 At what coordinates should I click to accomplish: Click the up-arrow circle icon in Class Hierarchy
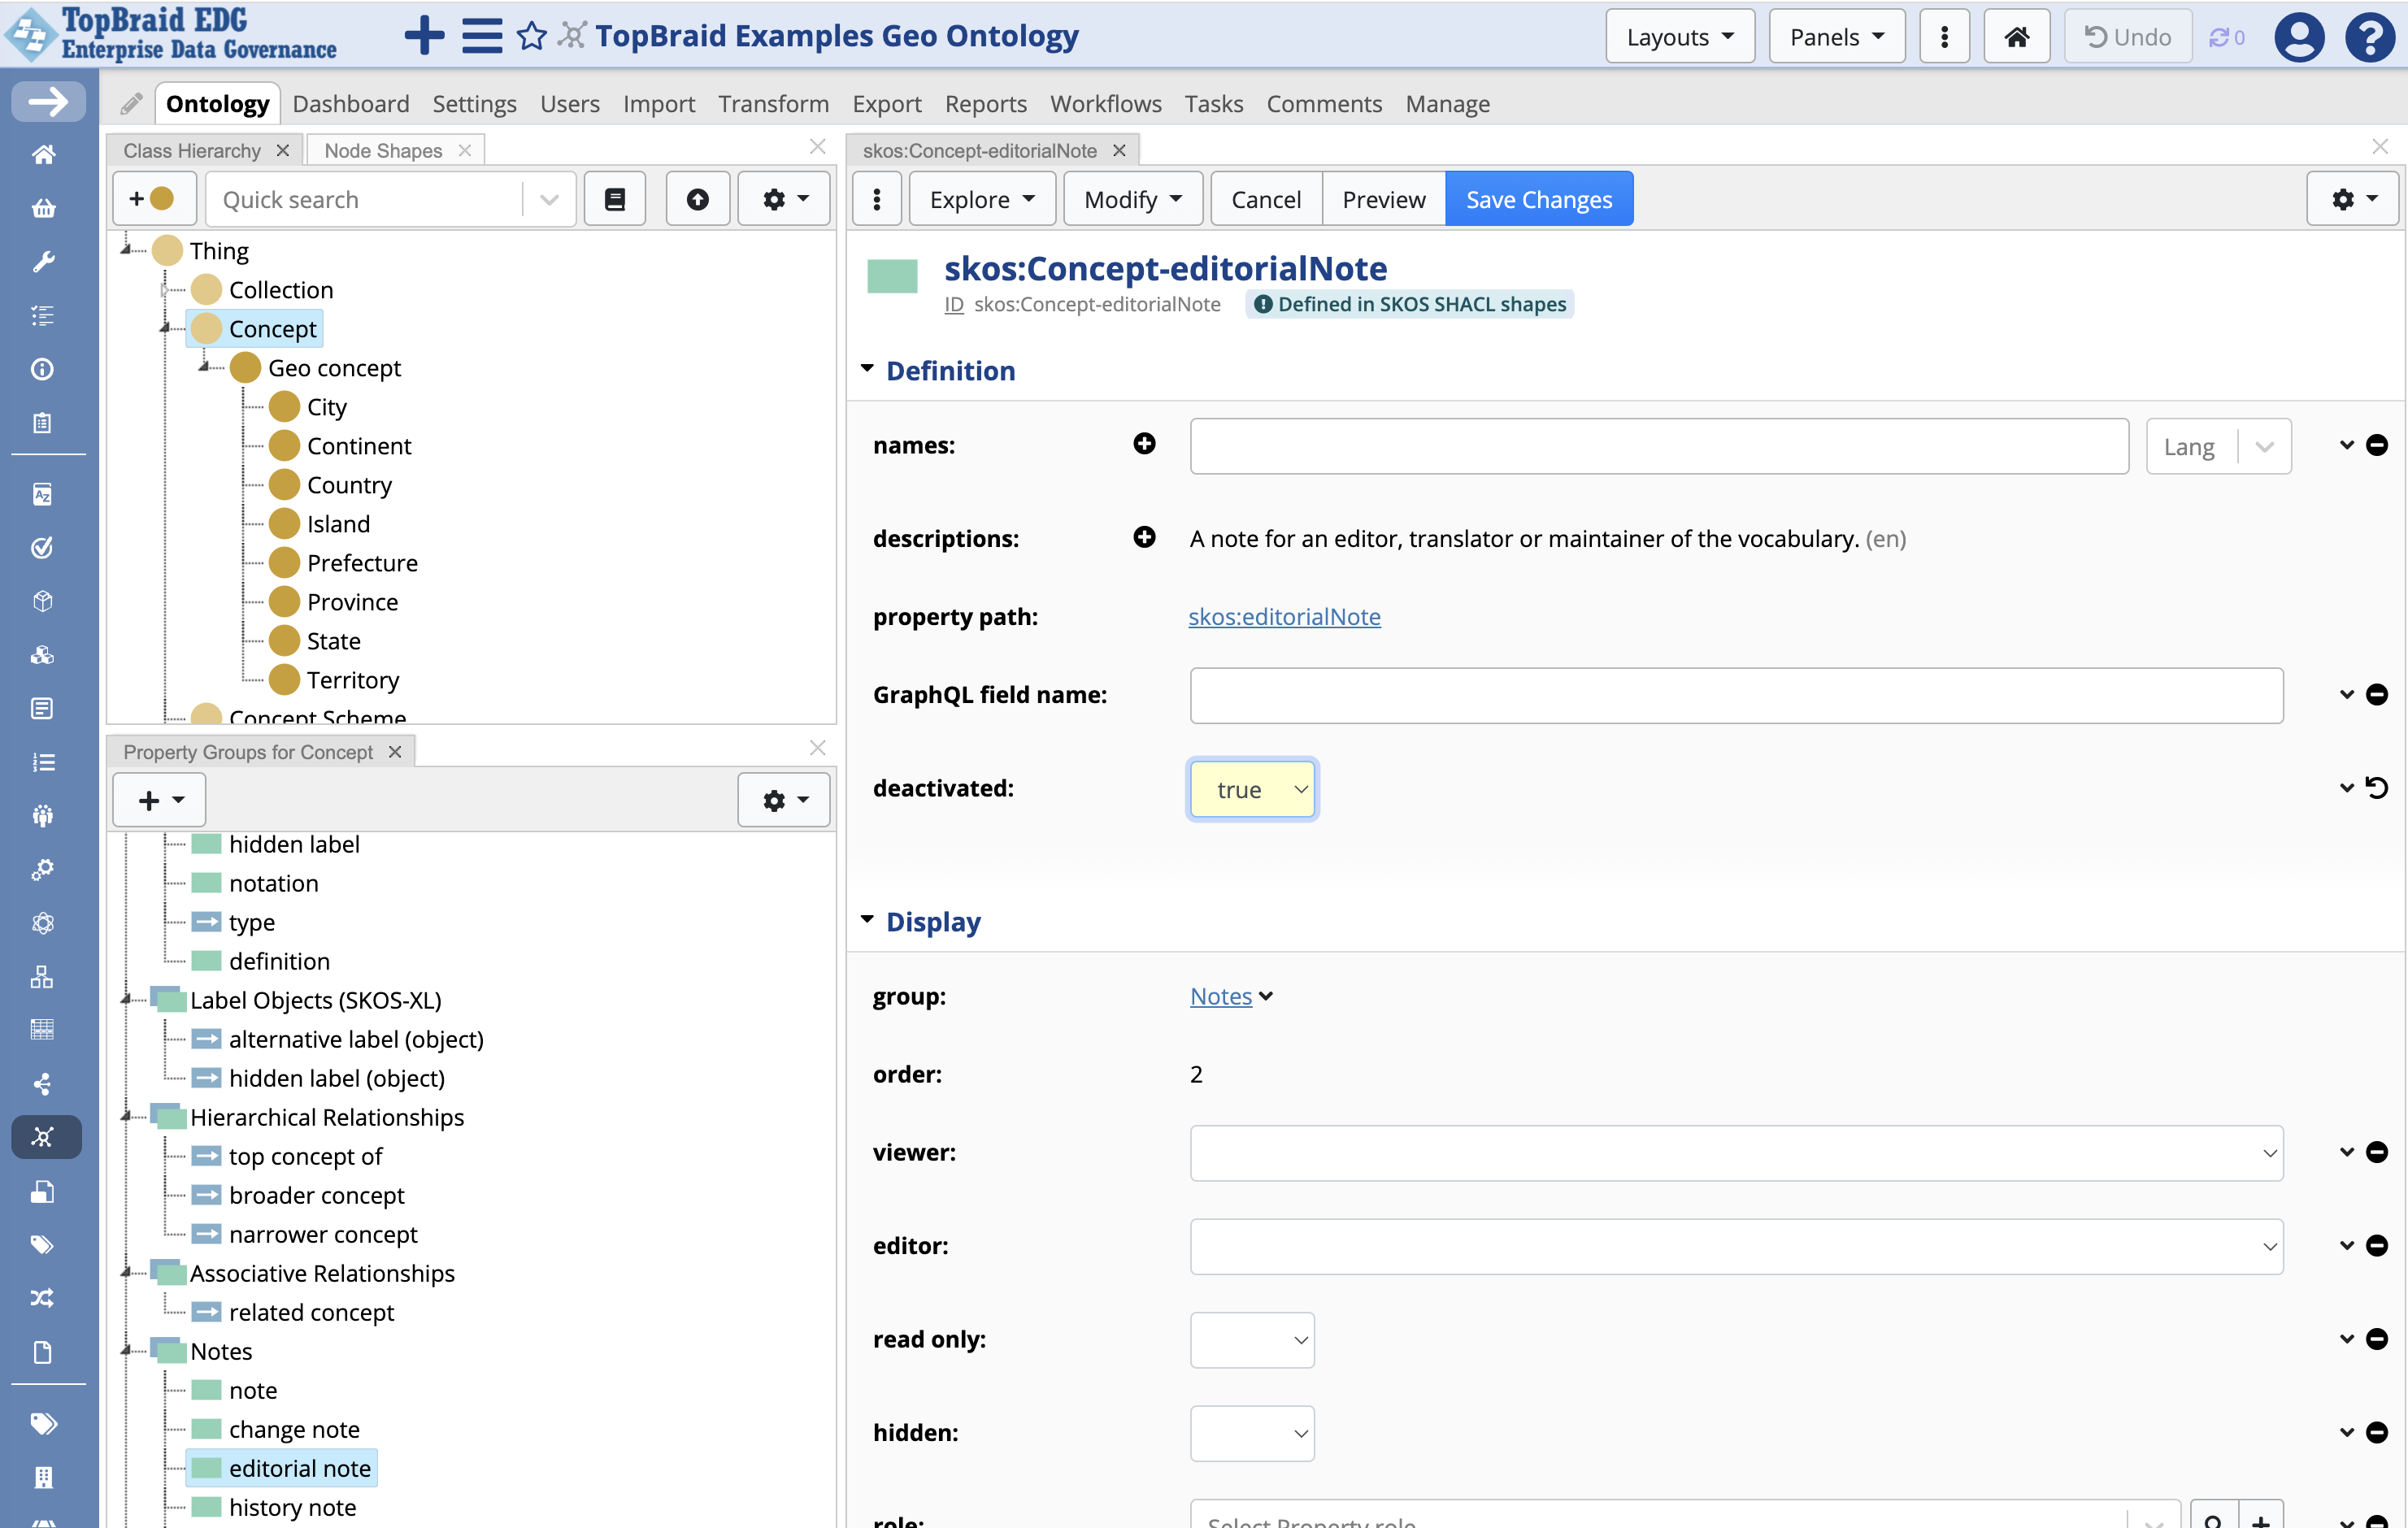697,199
